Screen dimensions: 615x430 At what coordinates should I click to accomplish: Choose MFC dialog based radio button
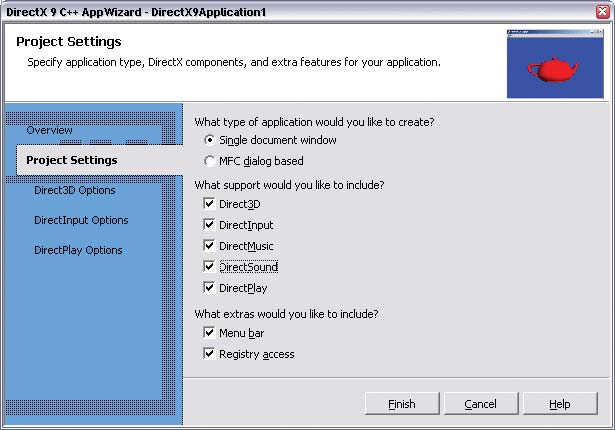tap(209, 161)
